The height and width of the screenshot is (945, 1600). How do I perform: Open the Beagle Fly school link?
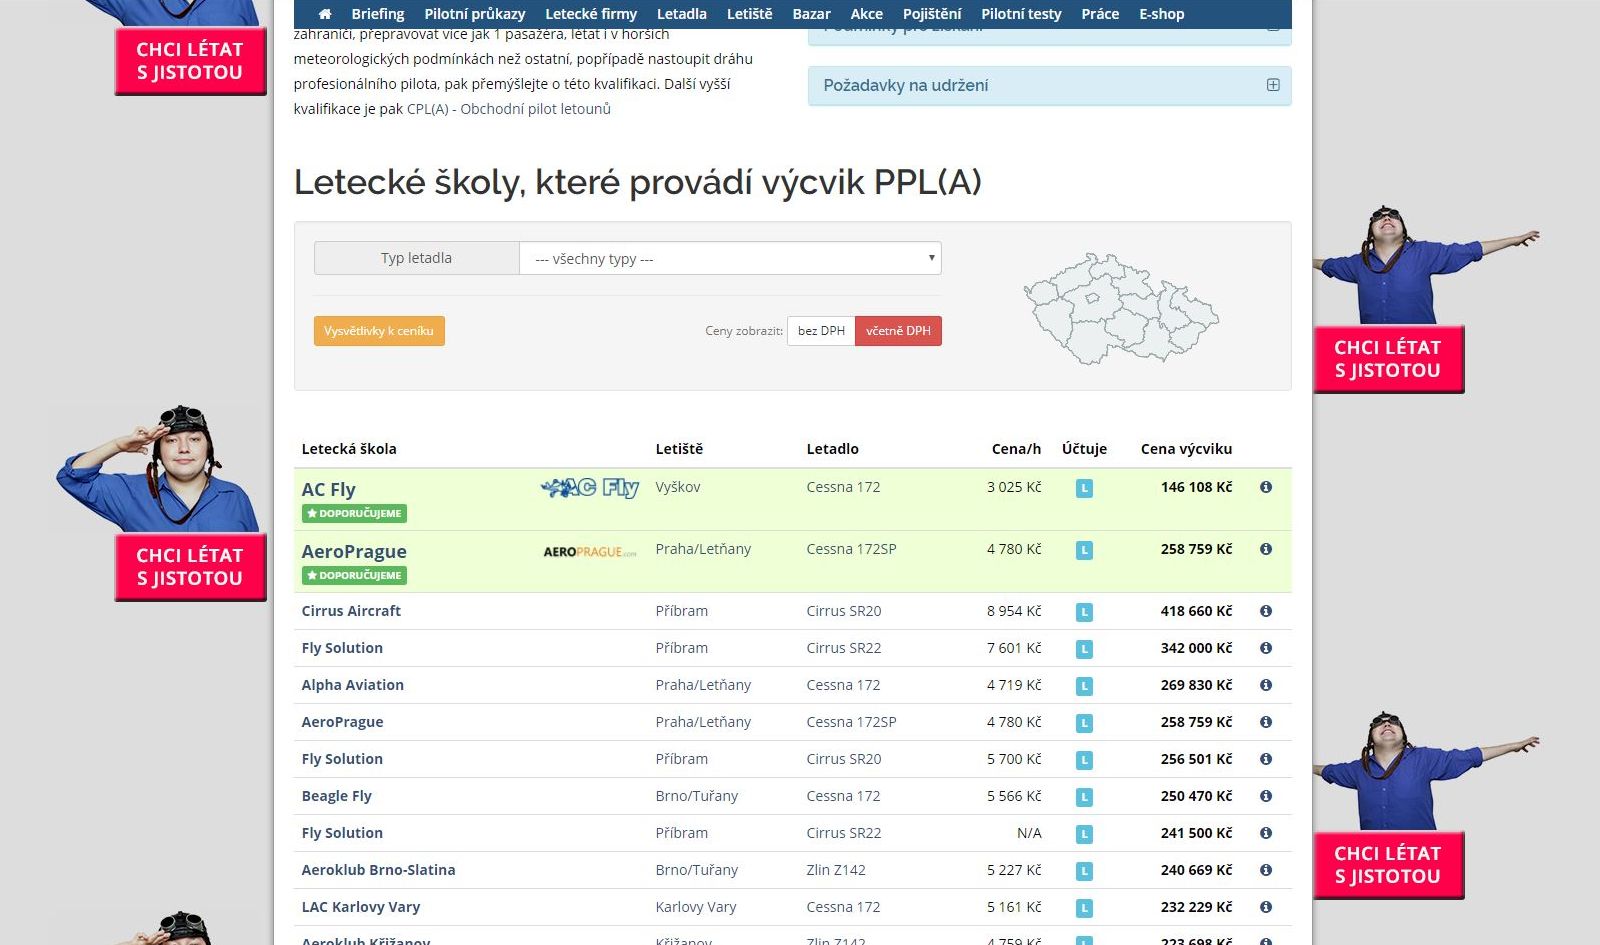[x=337, y=796]
